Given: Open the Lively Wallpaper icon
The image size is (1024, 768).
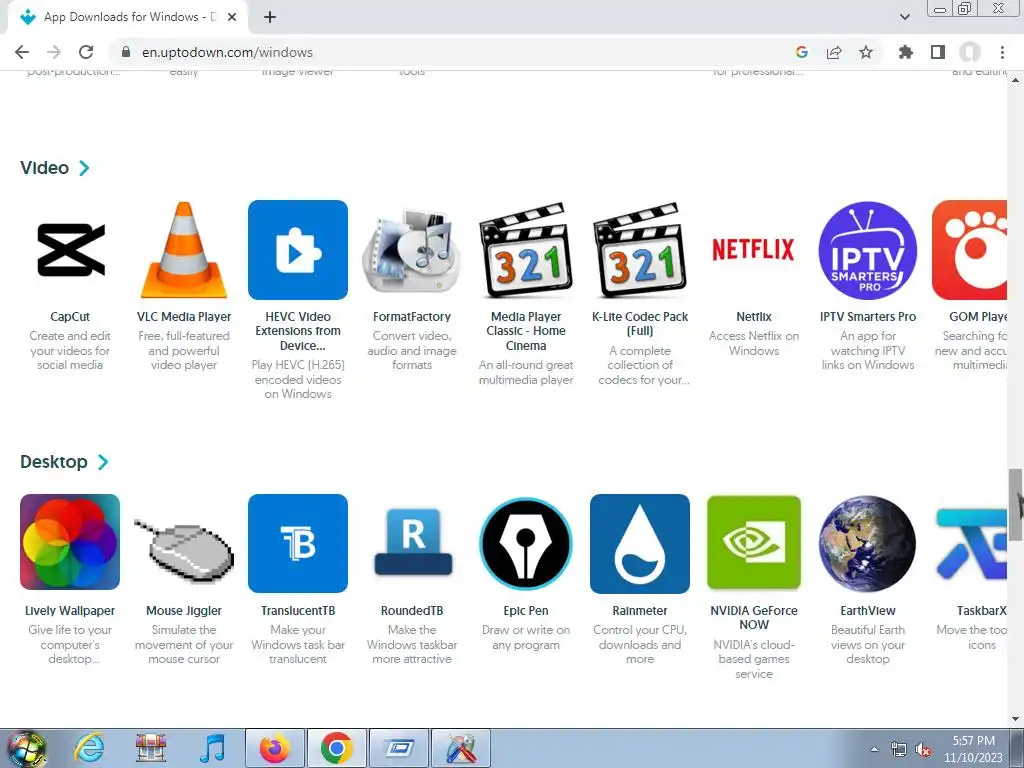Looking at the screenshot, I should click(x=70, y=542).
